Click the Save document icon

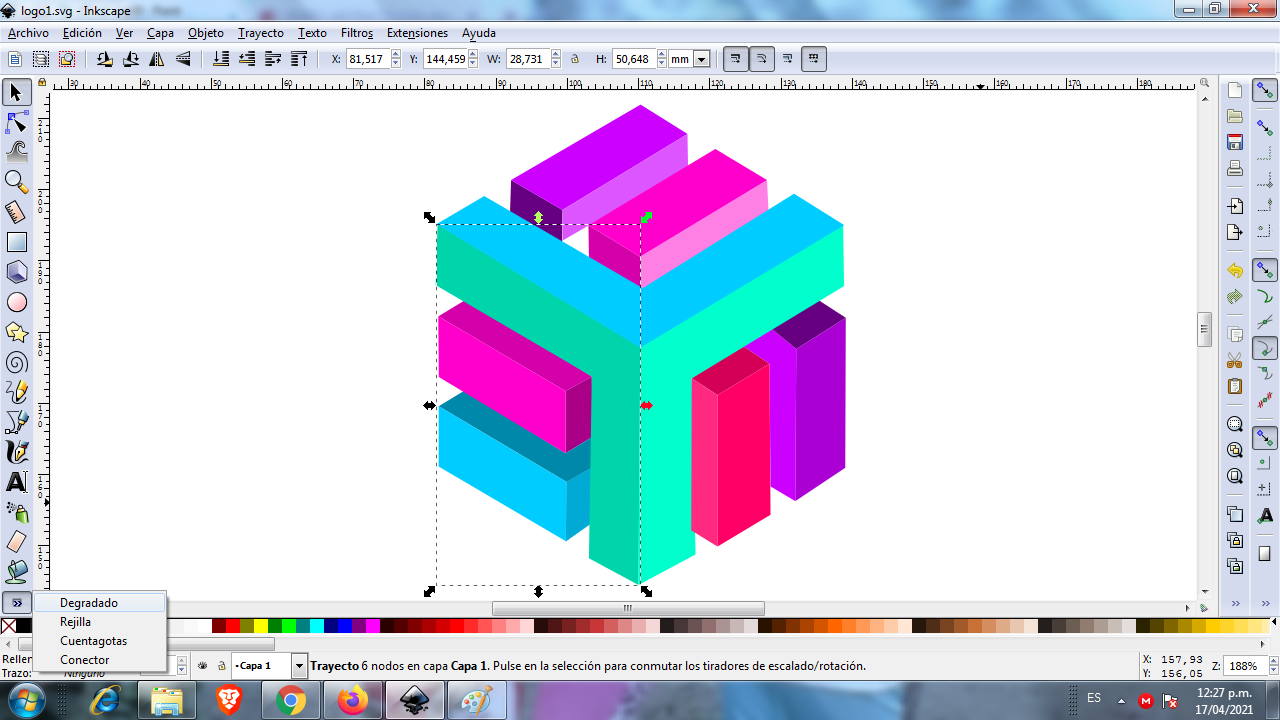coord(1235,142)
